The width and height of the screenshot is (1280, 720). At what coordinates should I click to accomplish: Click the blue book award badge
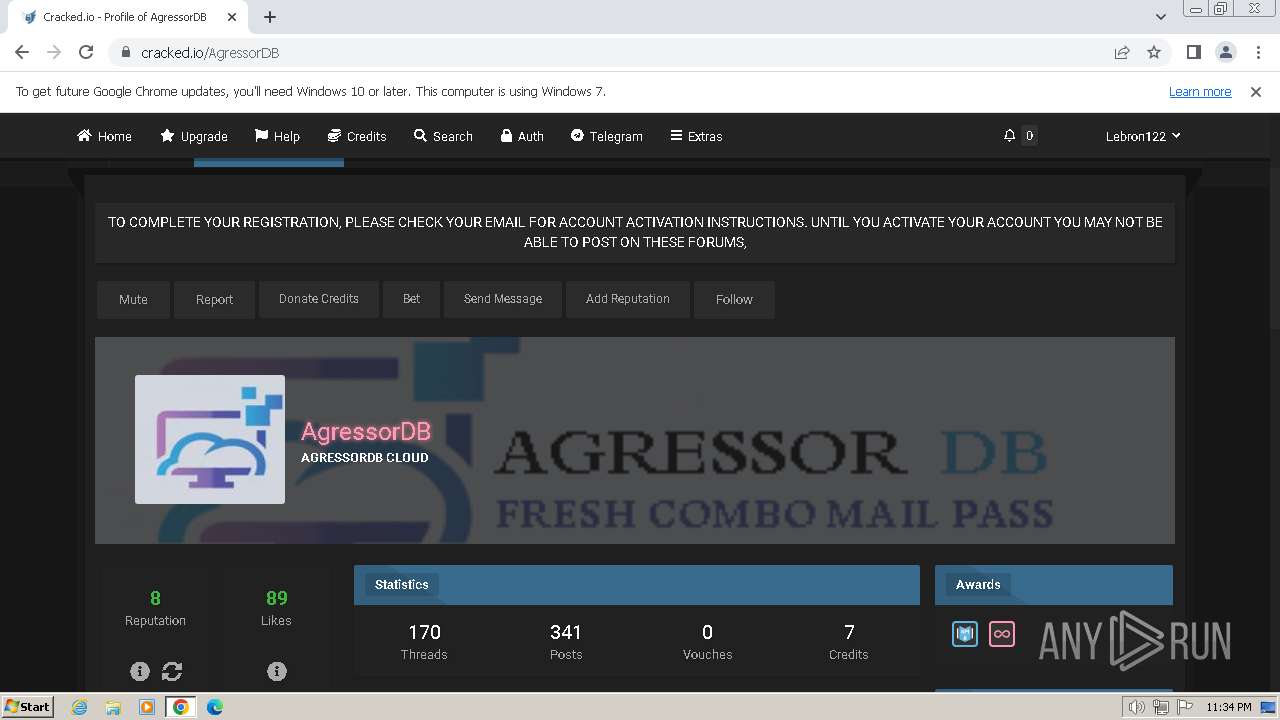[965, 634]
